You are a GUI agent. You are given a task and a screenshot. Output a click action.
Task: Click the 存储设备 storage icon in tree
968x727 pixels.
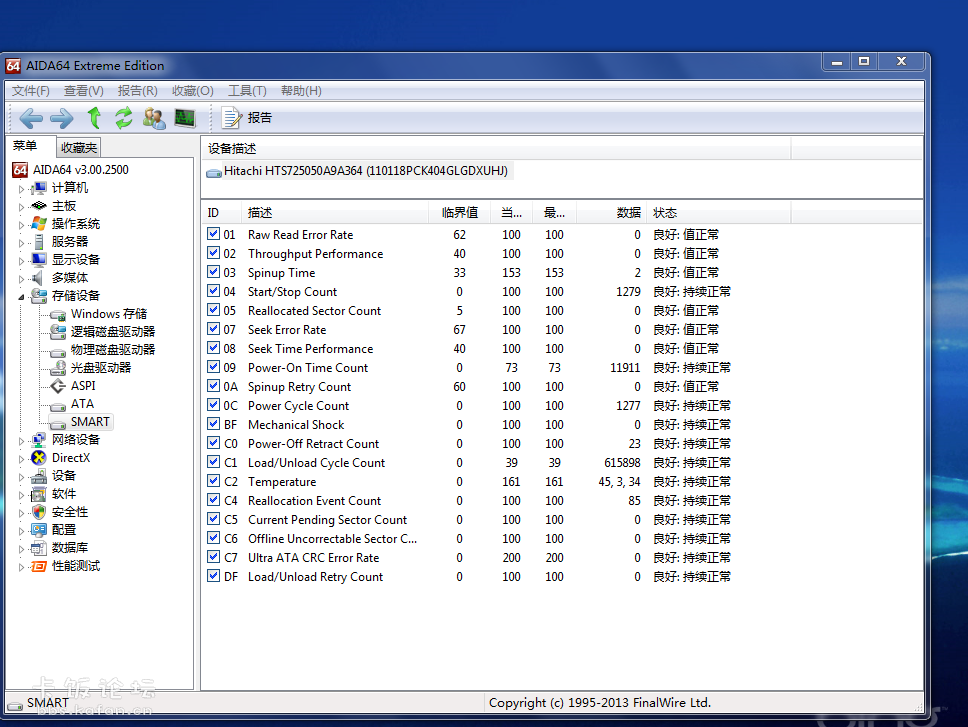(x=39, y=296)
